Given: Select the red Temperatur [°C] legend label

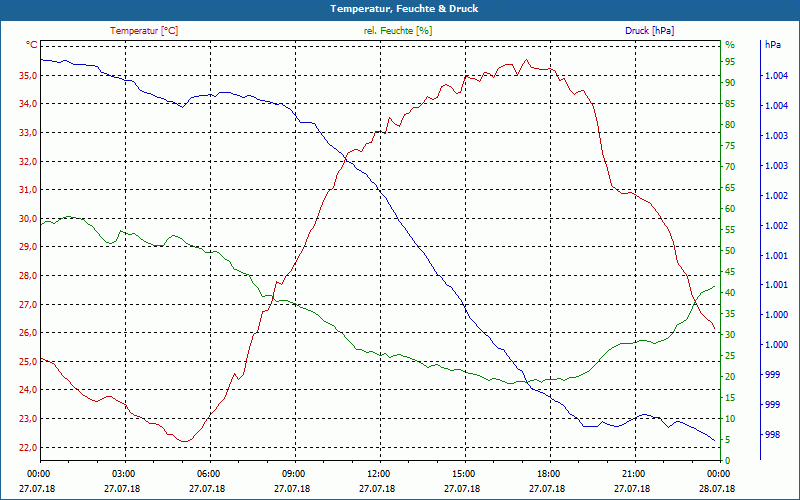Looking at the screenshot, I should tap(144, 31).
